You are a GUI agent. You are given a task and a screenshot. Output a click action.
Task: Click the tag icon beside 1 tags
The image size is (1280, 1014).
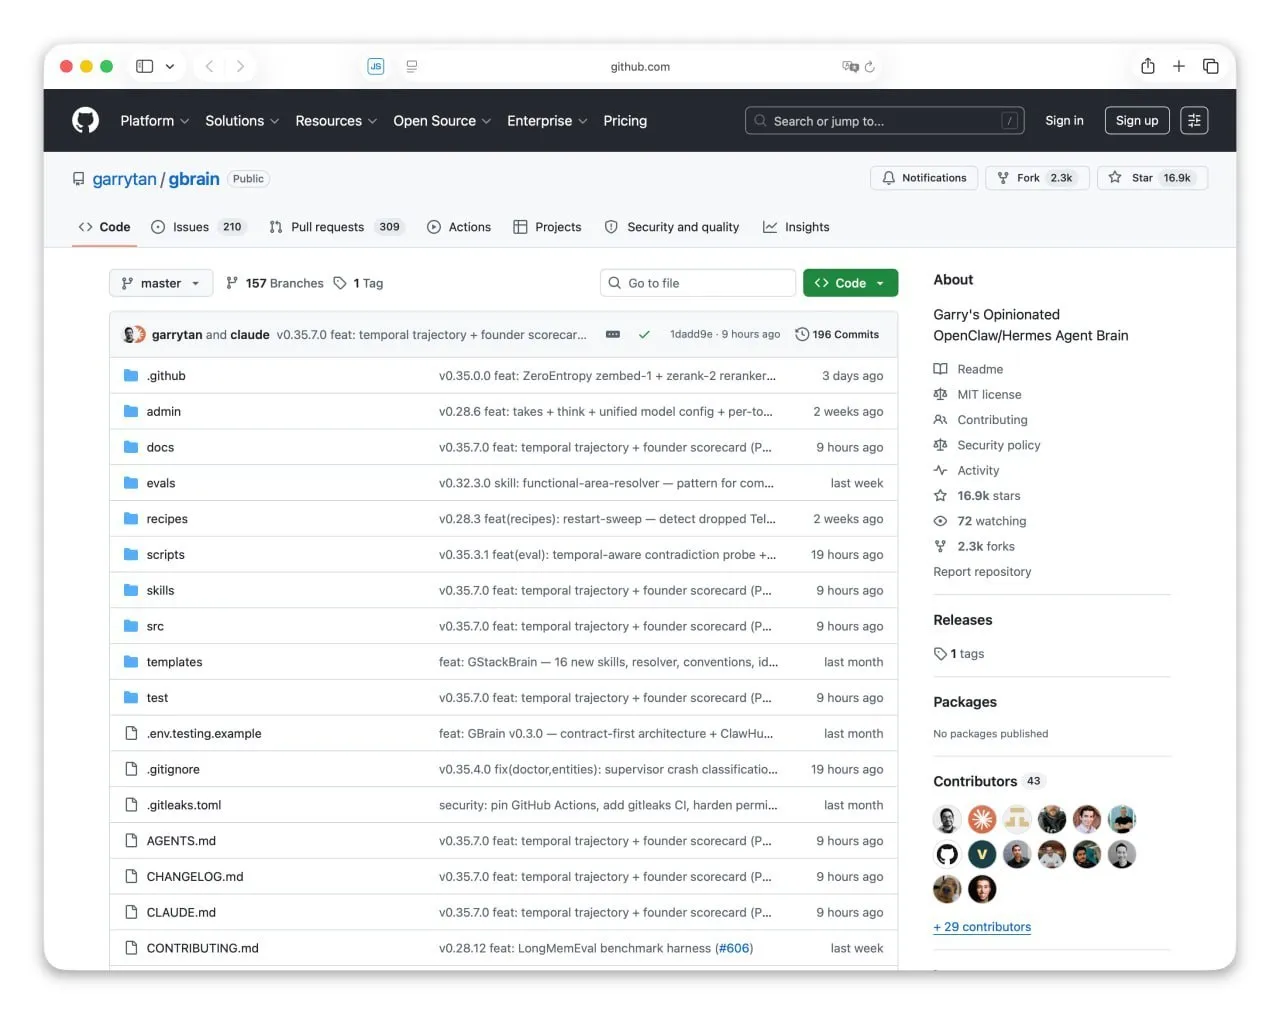[x=940, y=654]
